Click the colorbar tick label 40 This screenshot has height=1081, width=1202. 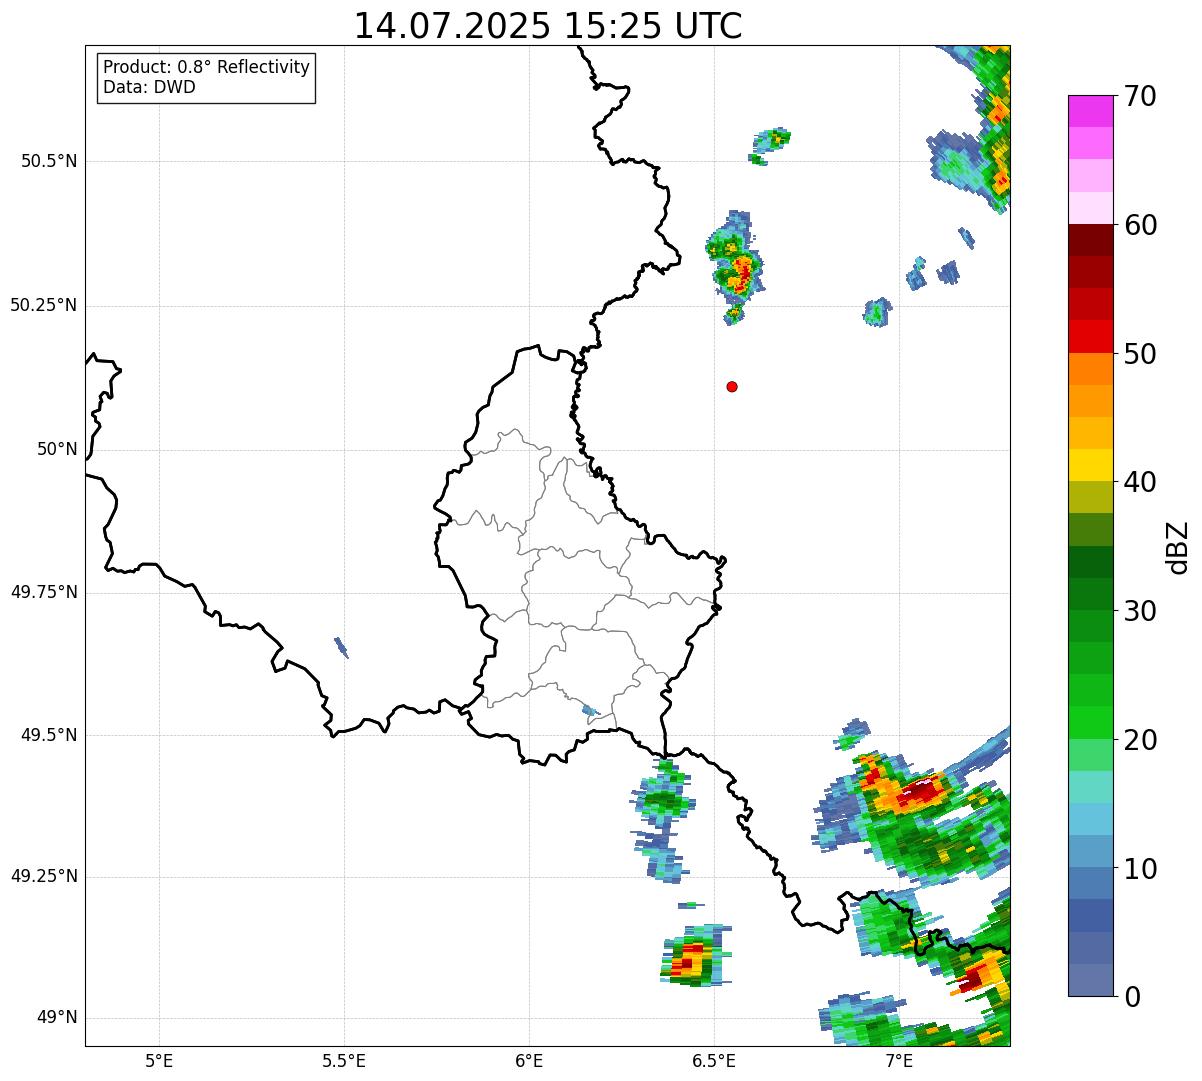coord(1139,482)
